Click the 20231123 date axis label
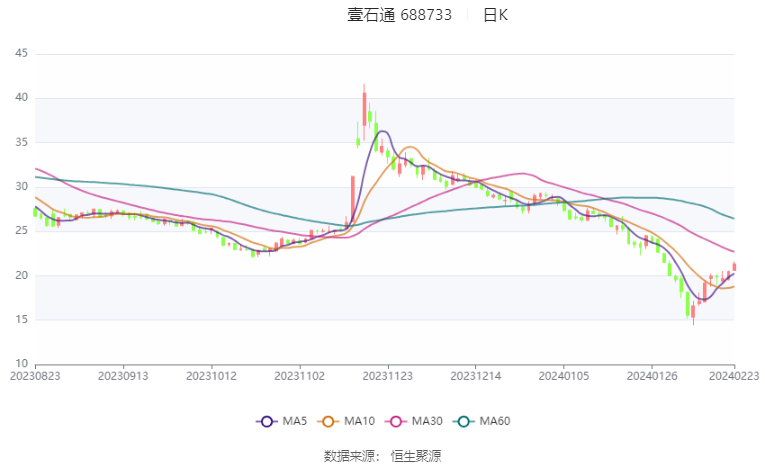 click(388, 376)
